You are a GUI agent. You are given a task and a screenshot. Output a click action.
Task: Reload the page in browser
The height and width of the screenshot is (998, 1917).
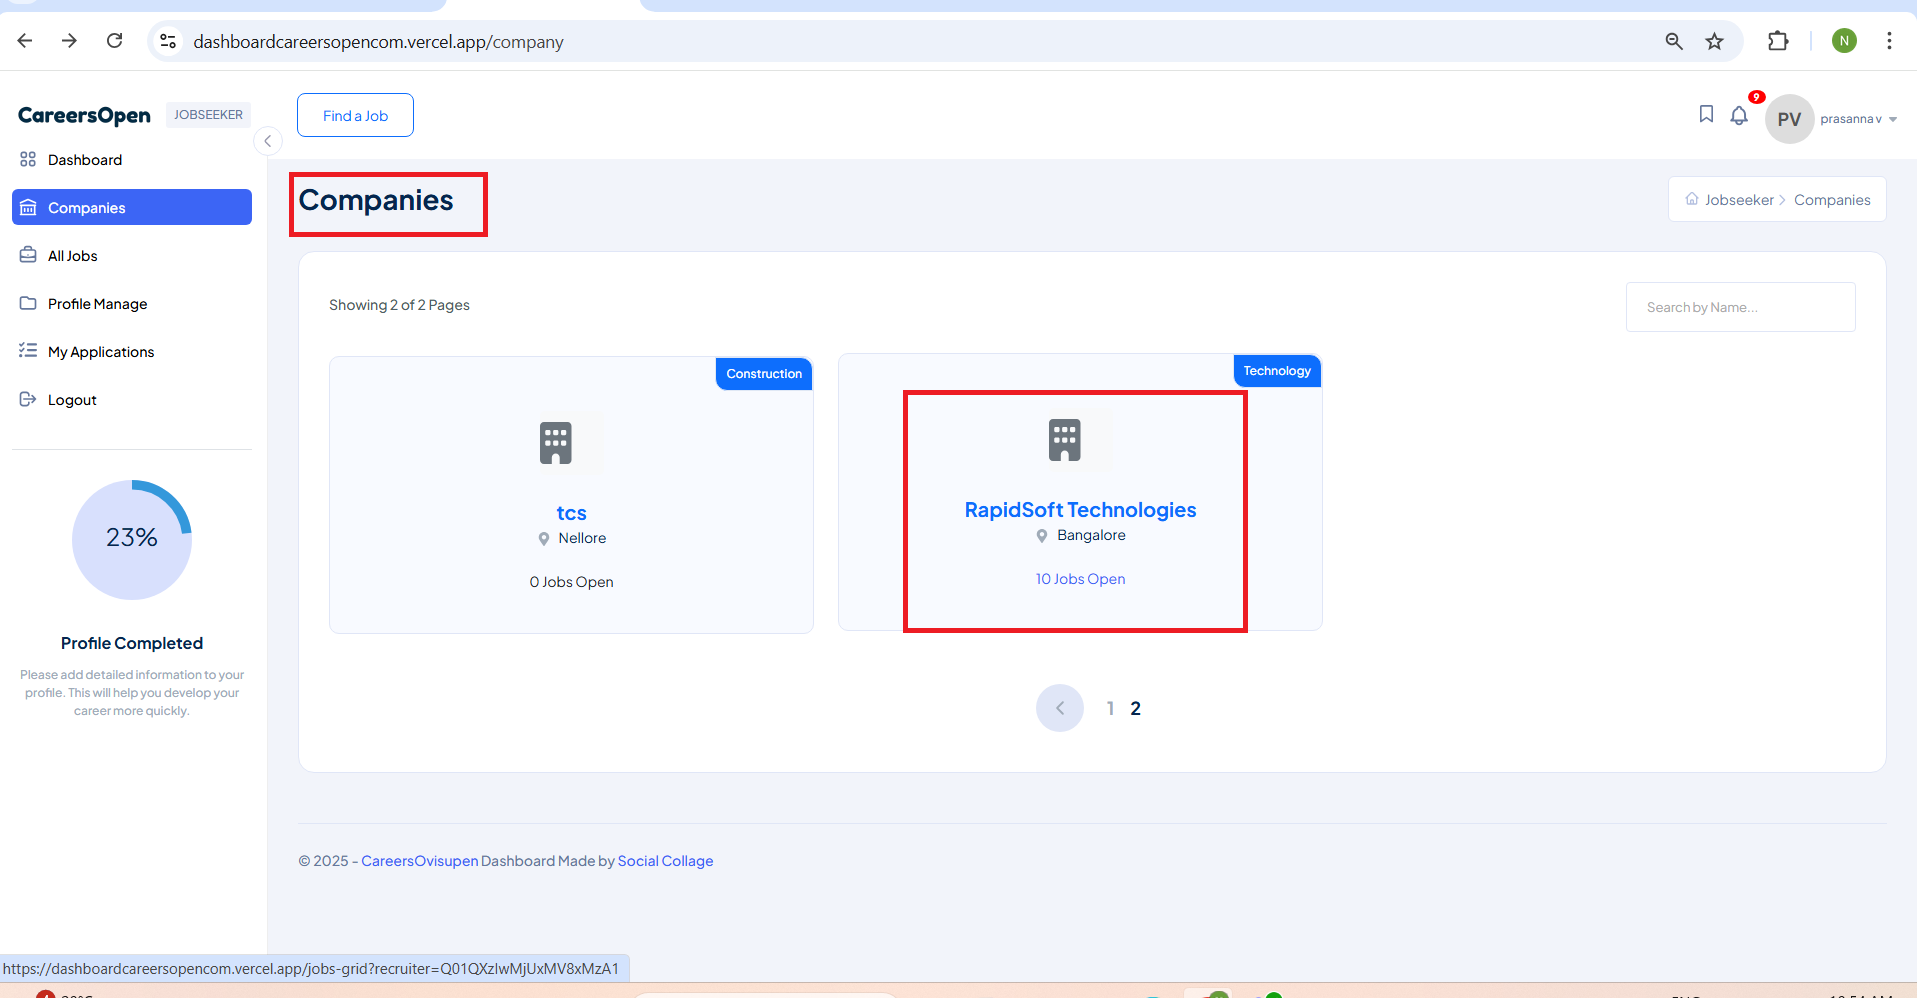coord(115,41)
